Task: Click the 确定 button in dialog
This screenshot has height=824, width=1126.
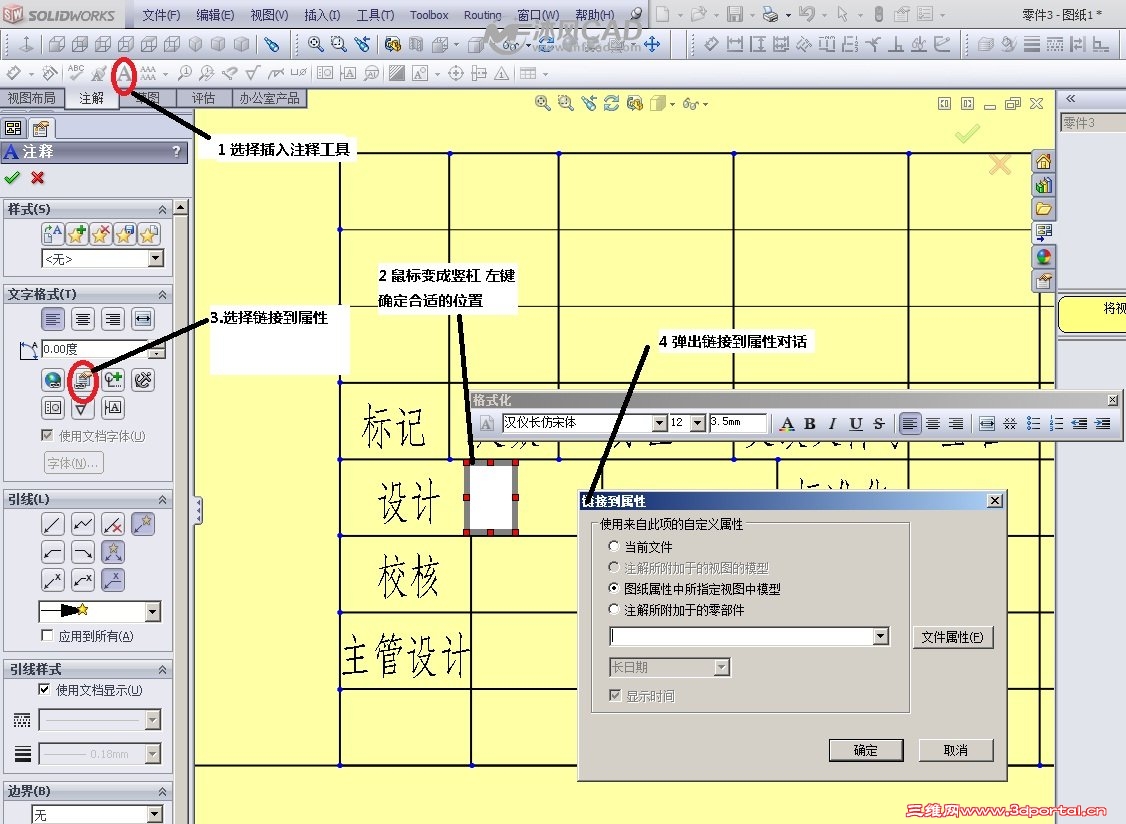Action: 865,750
